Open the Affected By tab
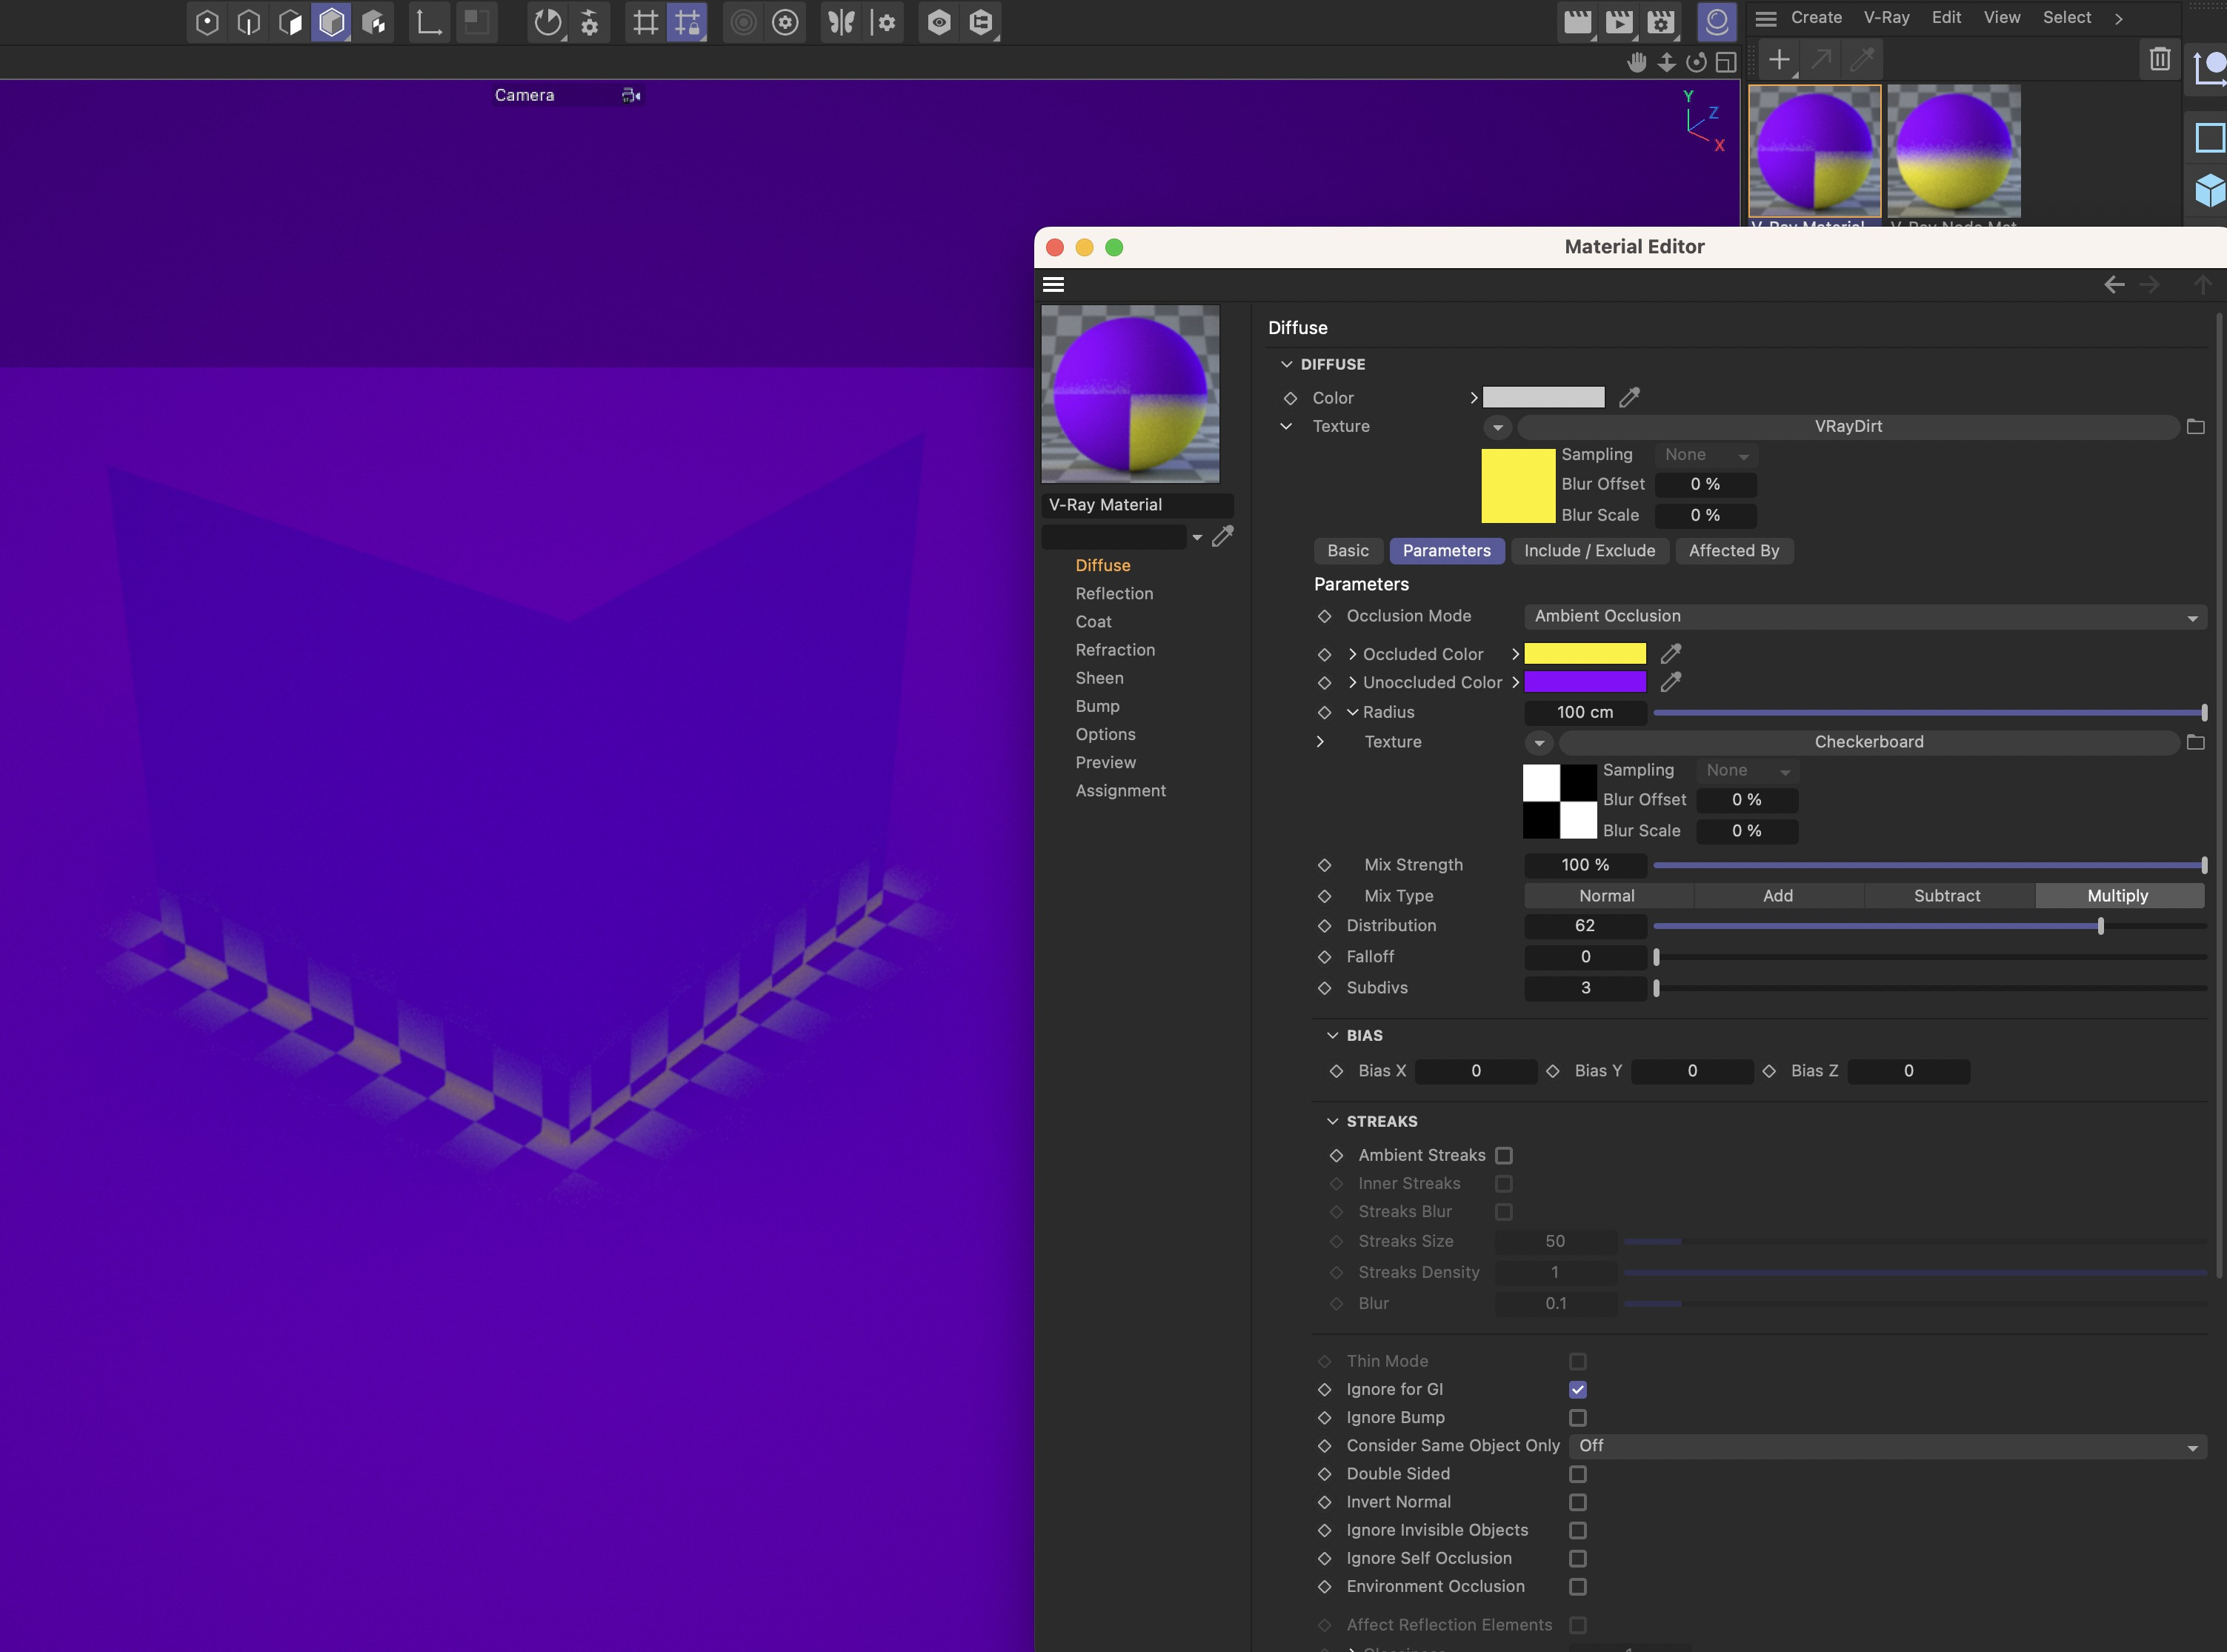The image size is (2227, 1652). (1734, 551)
